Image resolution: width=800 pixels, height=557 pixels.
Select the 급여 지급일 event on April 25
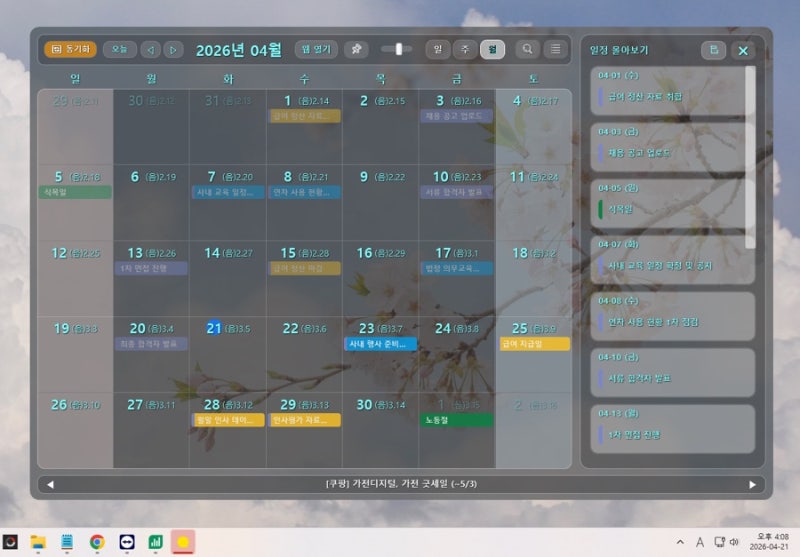click(x=534, y=344)
